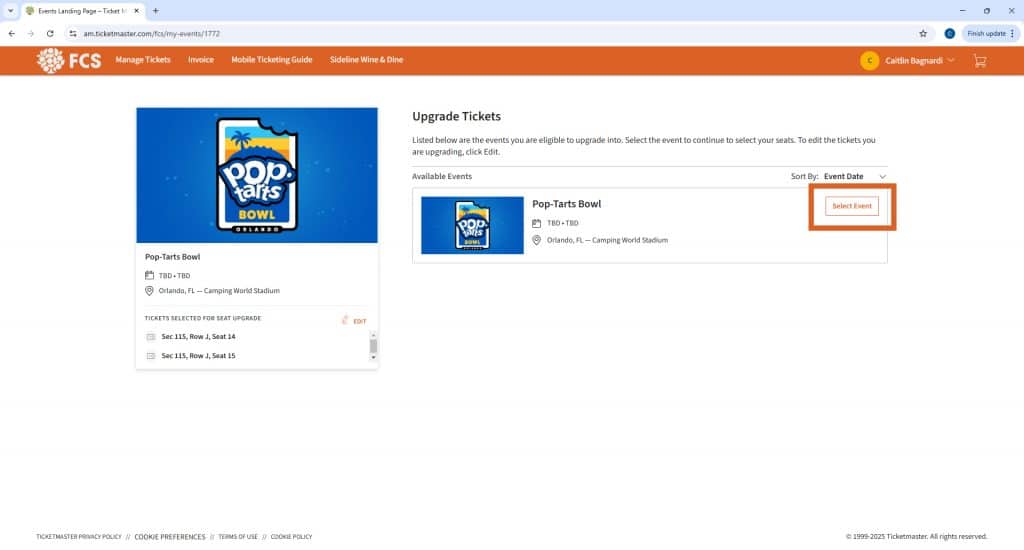Open Cookie Policy footer link

coord(291,537)
